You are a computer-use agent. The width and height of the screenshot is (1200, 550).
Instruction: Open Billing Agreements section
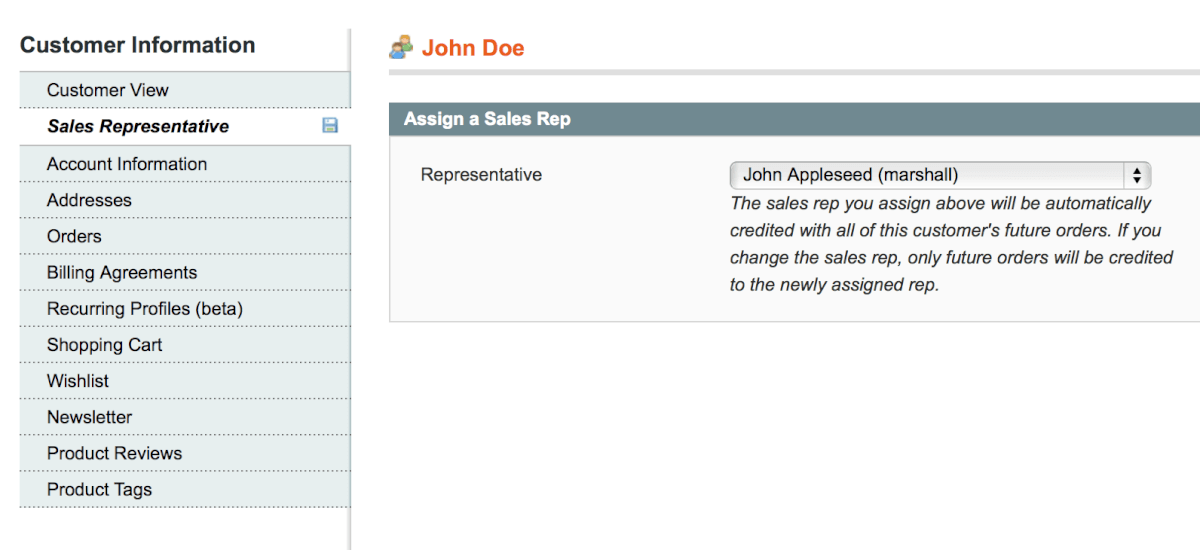tap(122, 273)
